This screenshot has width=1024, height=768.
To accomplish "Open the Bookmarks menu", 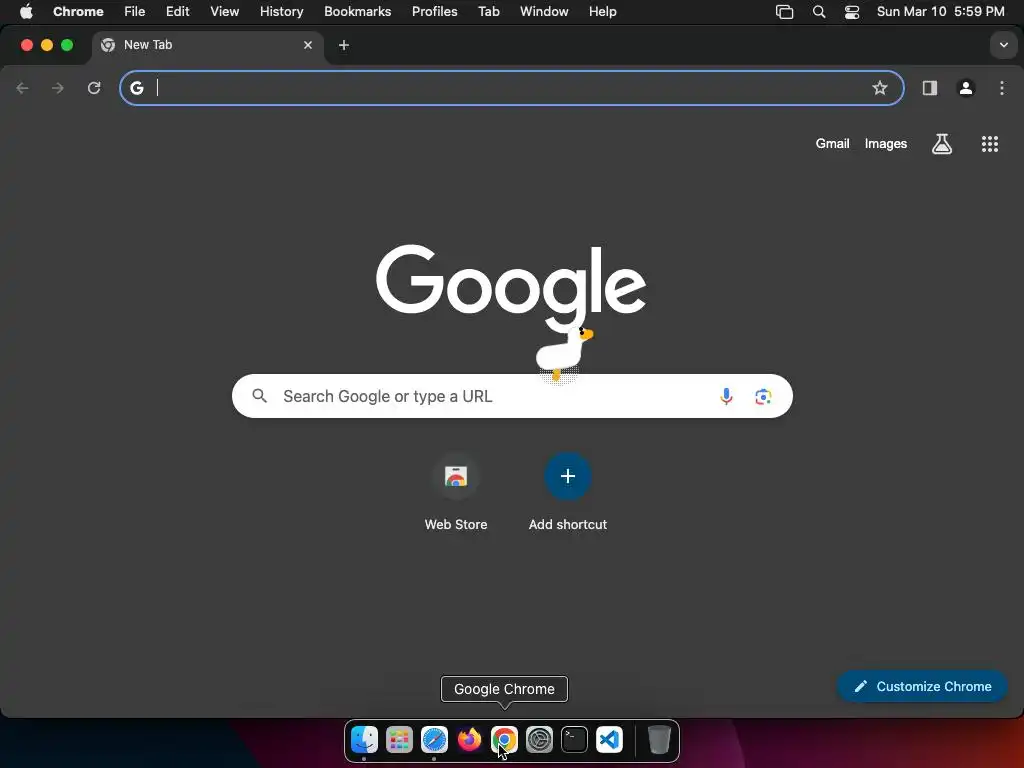I will 357,12.
